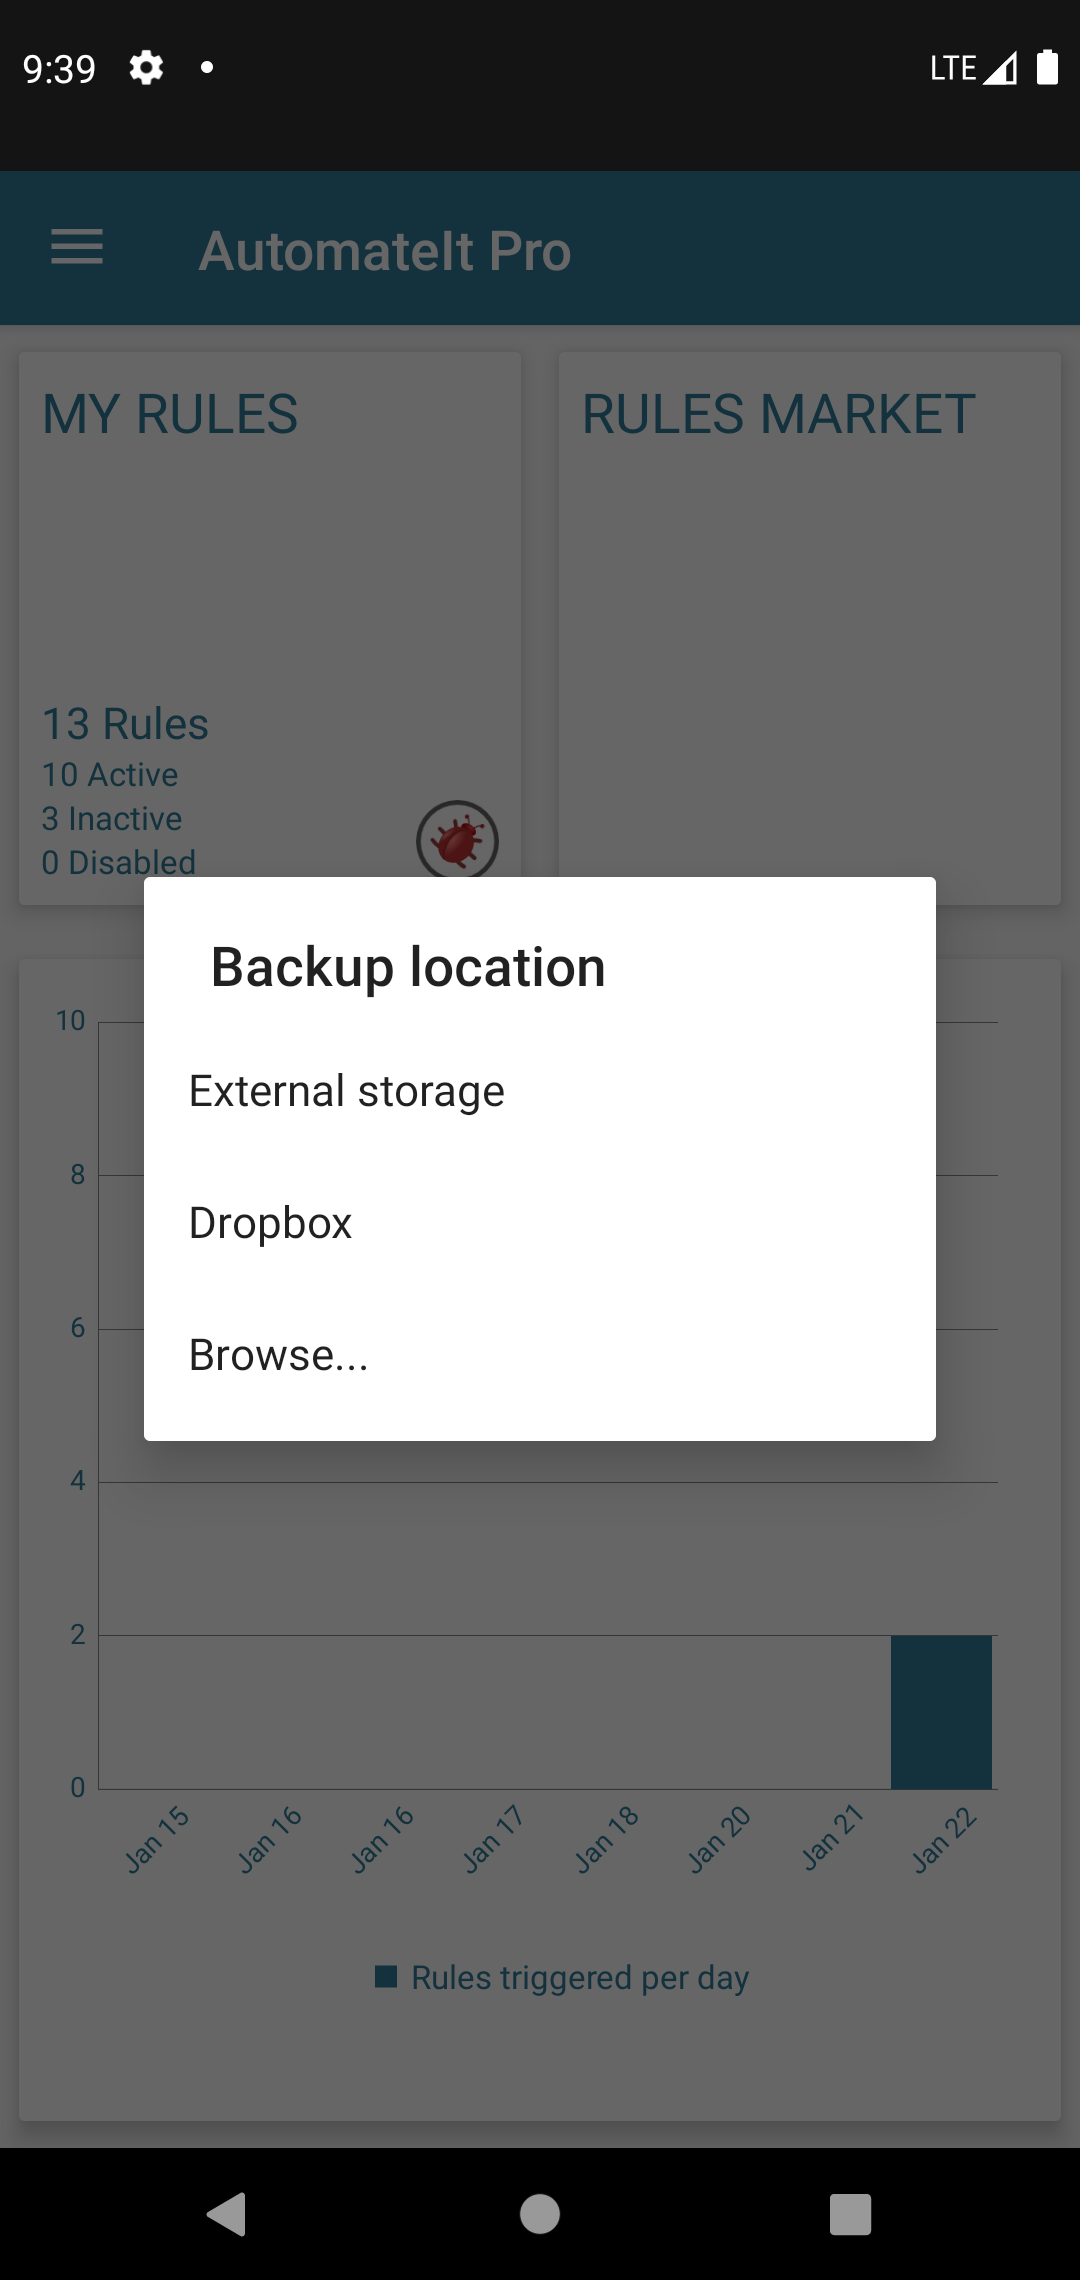Screen dimensions: 1080x2280
Task: Tap the Jan 22 bar in chart
Action: click(941, 1712)
